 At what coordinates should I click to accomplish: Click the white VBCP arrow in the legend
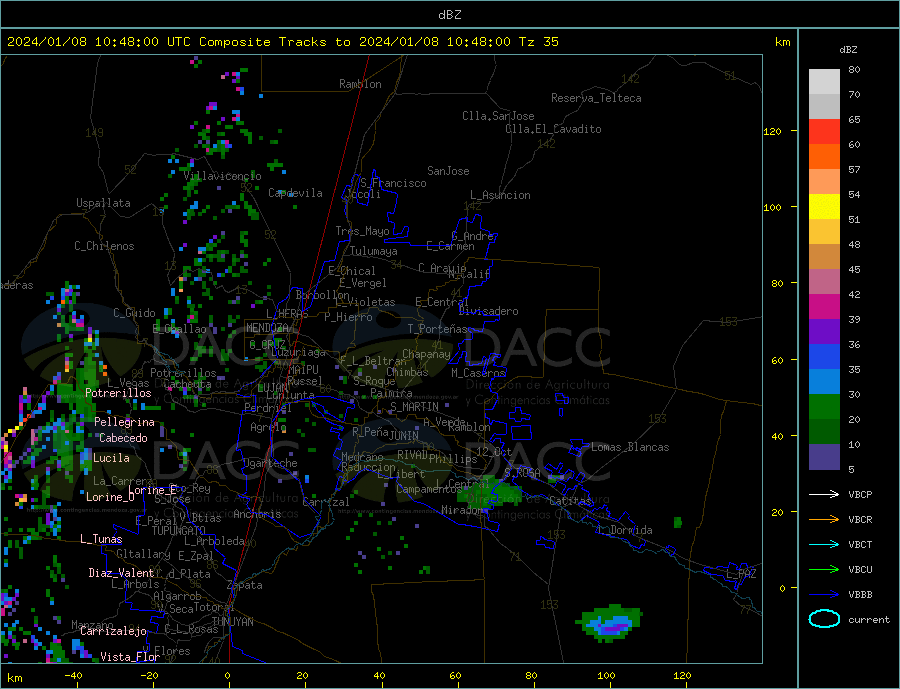click(x=824, y=494)
